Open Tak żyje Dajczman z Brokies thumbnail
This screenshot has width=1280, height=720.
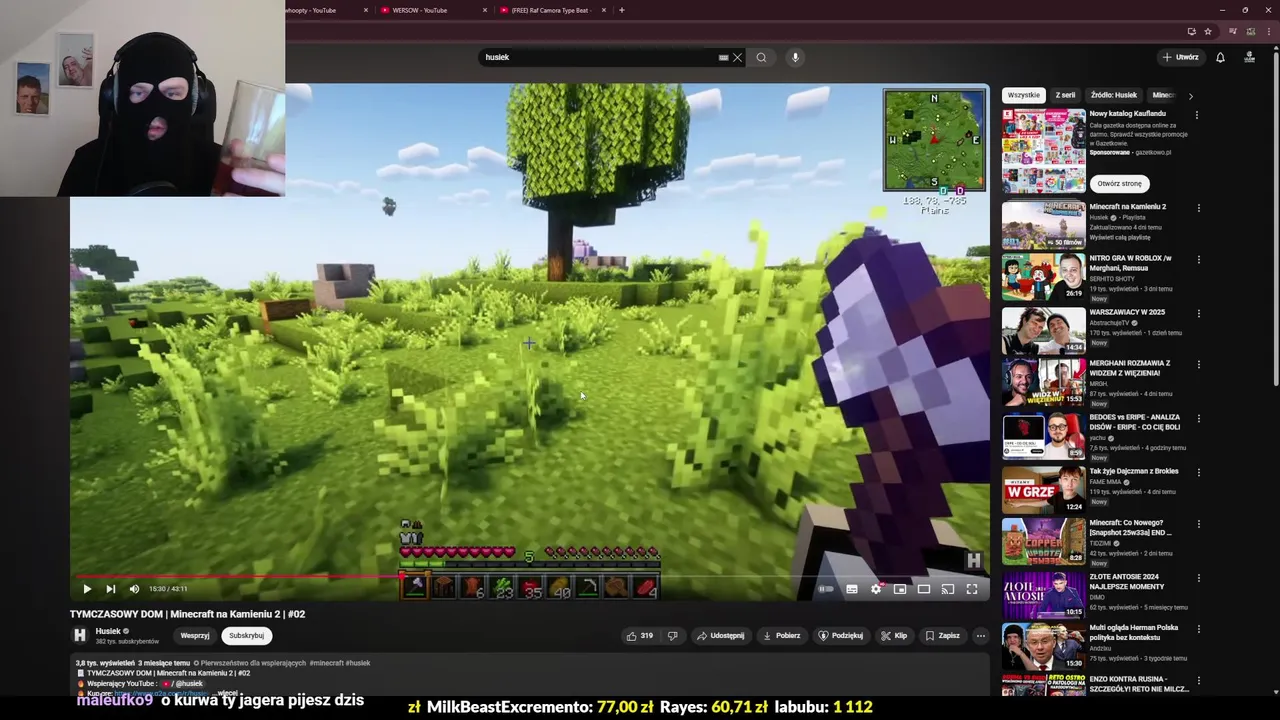1043,490
